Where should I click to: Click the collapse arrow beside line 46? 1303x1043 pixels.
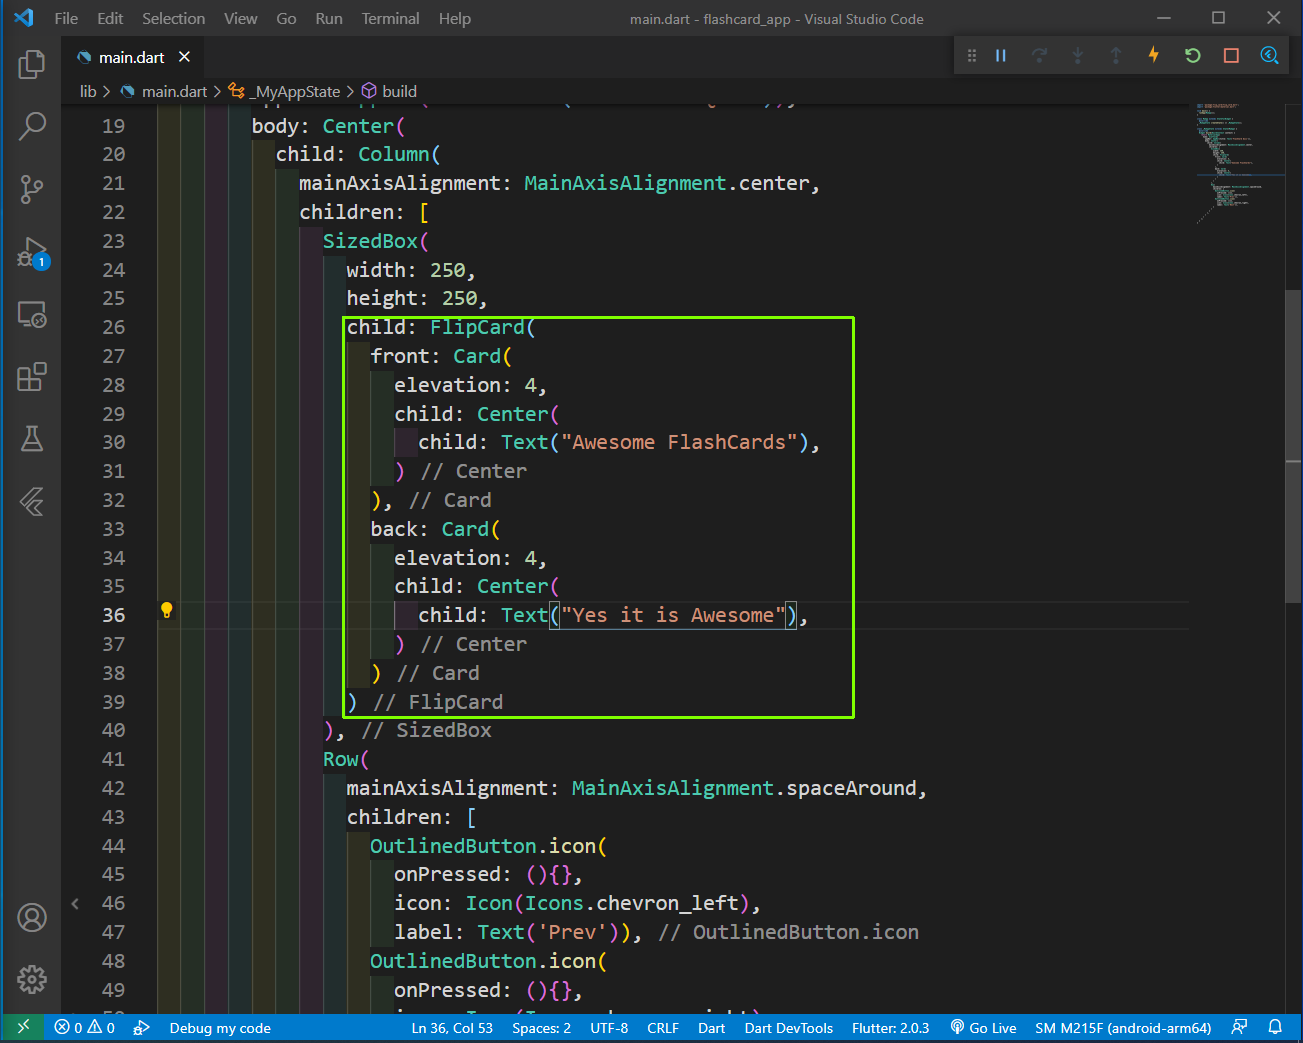click(x=75, y=903)
